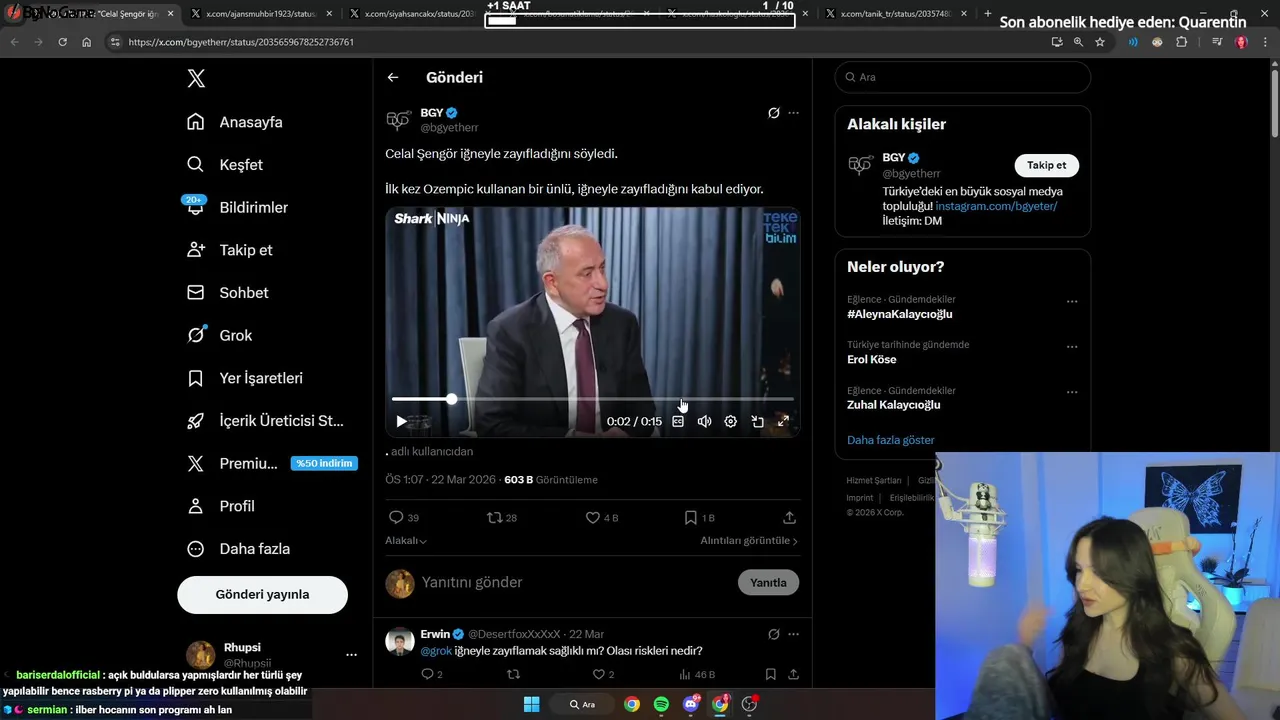Open more options for Zuhal Kalaycıoğlu trend
1280x720 pixels.
[1072, 392]
